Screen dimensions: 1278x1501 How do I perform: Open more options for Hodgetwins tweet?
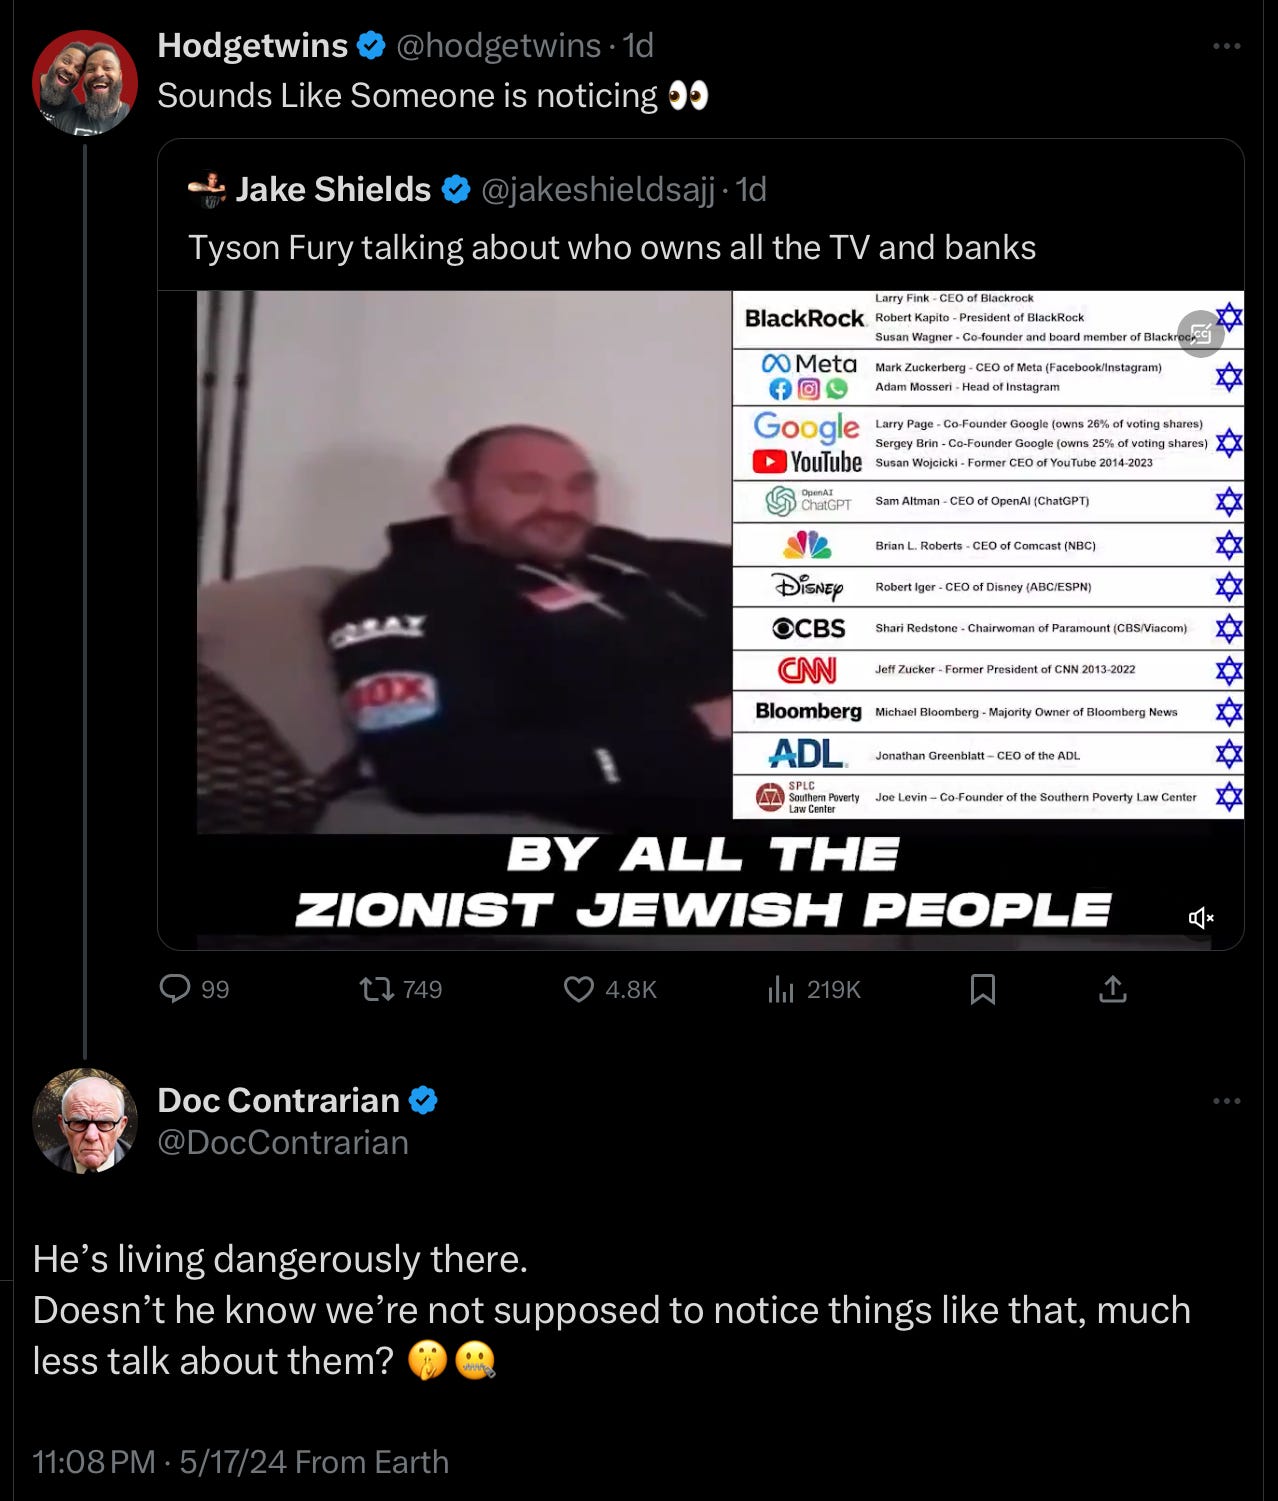pyautogui.click(x=1226, y=46)
